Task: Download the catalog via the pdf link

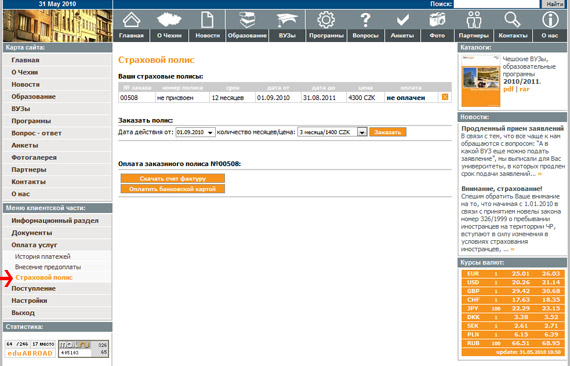Action: (508, 89)
